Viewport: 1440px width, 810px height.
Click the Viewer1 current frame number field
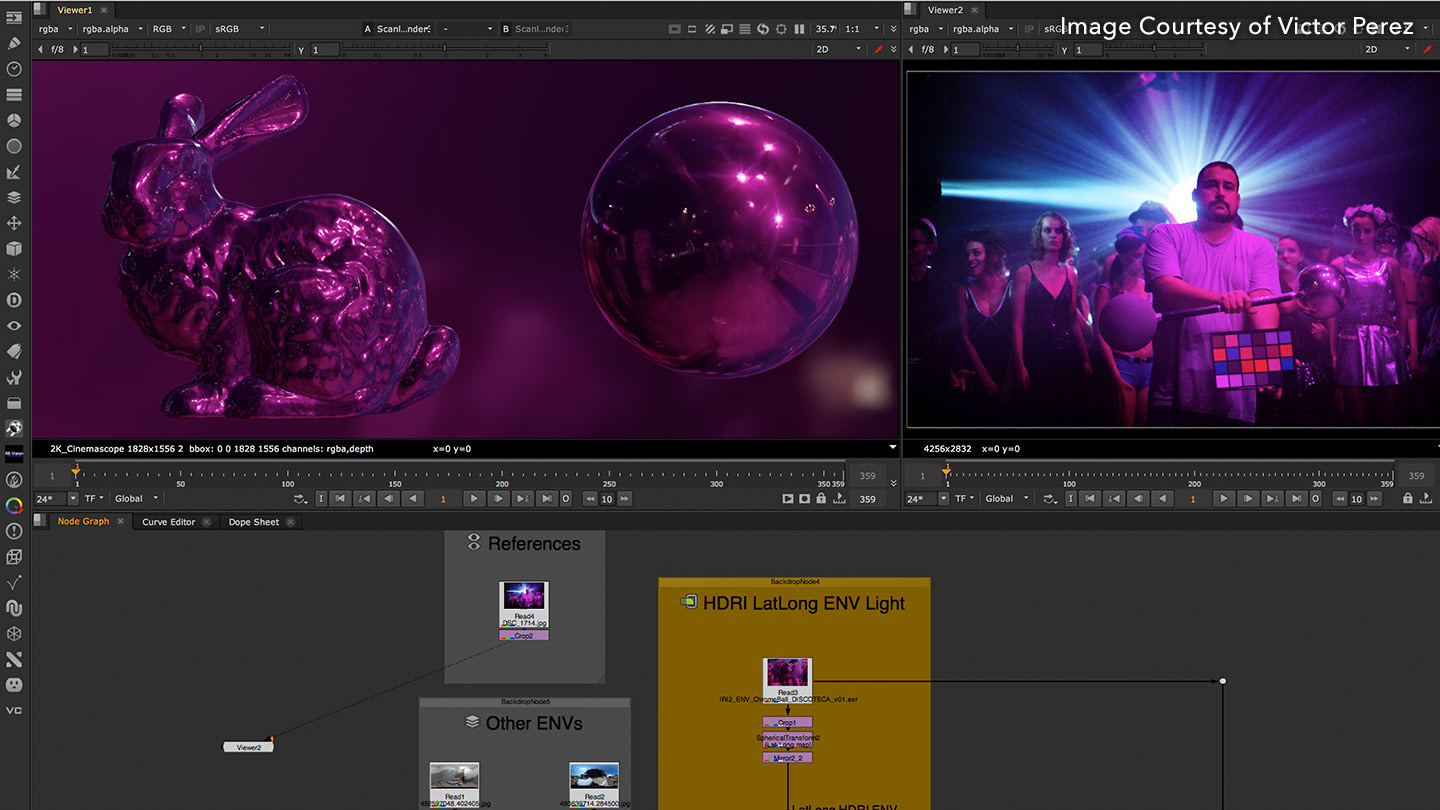point(443,498)
